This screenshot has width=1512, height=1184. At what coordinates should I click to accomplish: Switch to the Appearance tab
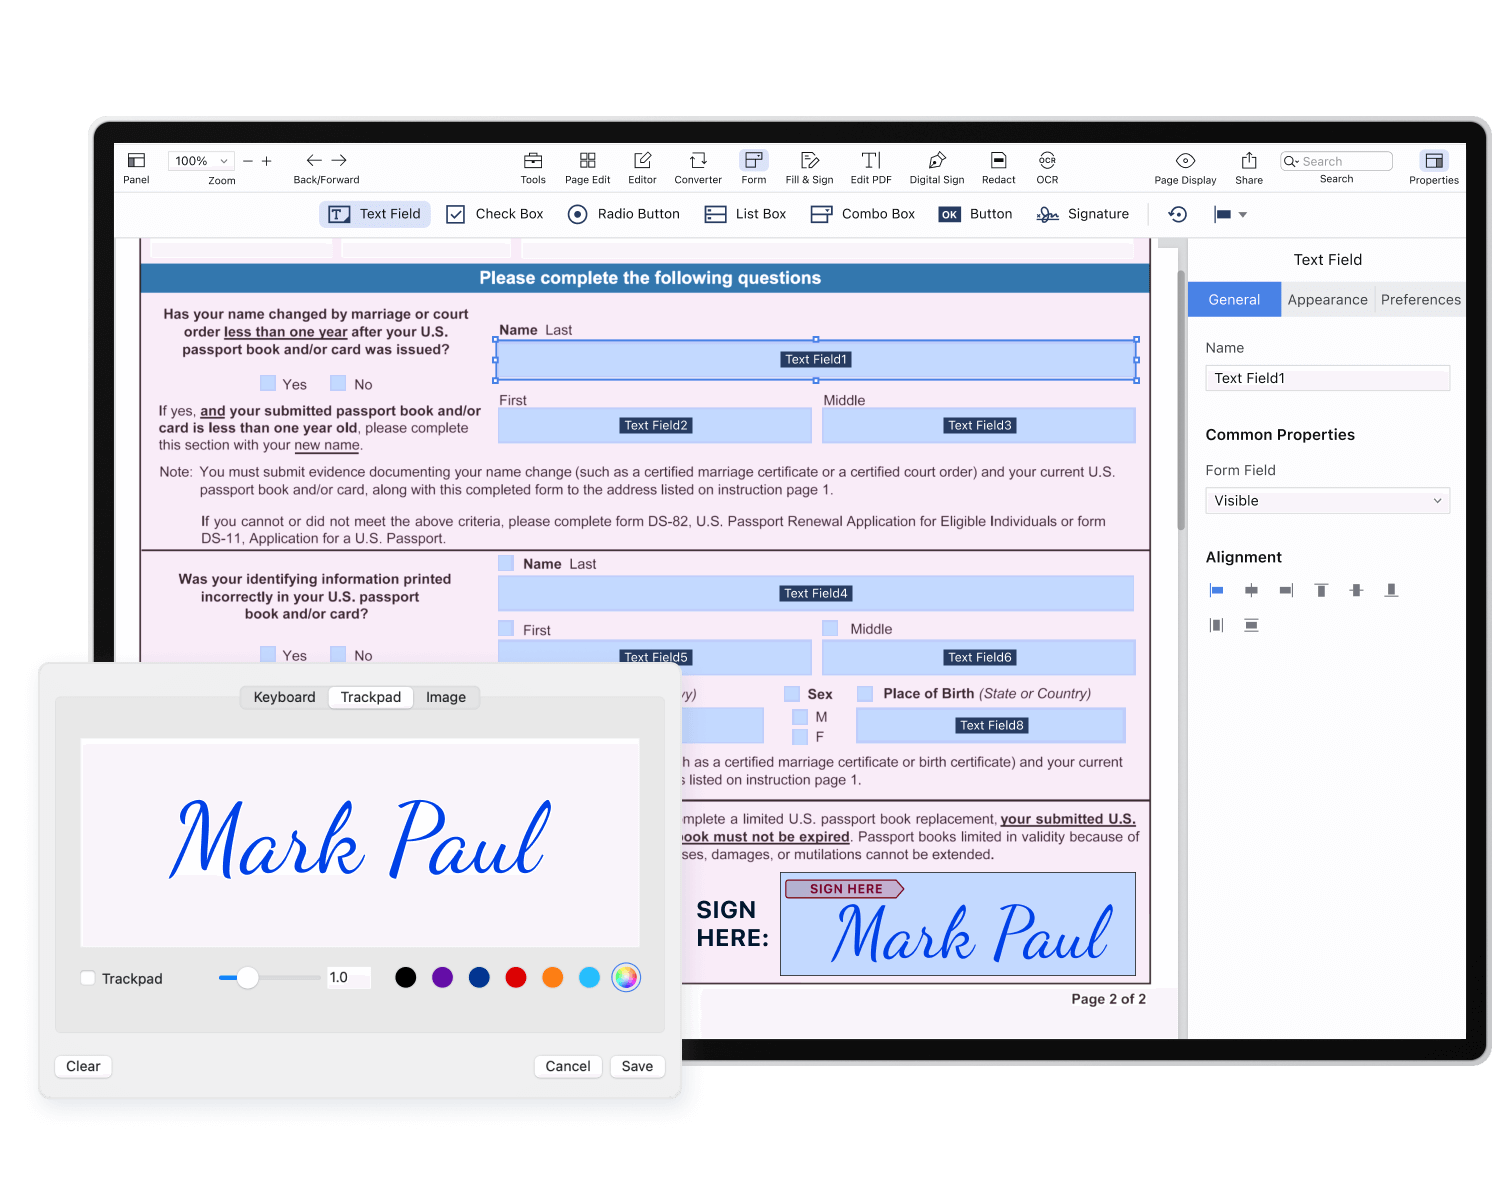coord(1327,300)
